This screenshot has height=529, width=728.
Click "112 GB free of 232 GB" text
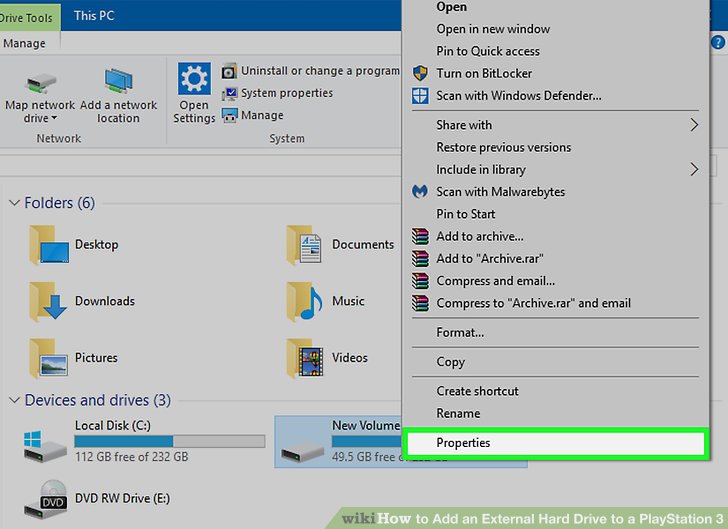(131, 457)
